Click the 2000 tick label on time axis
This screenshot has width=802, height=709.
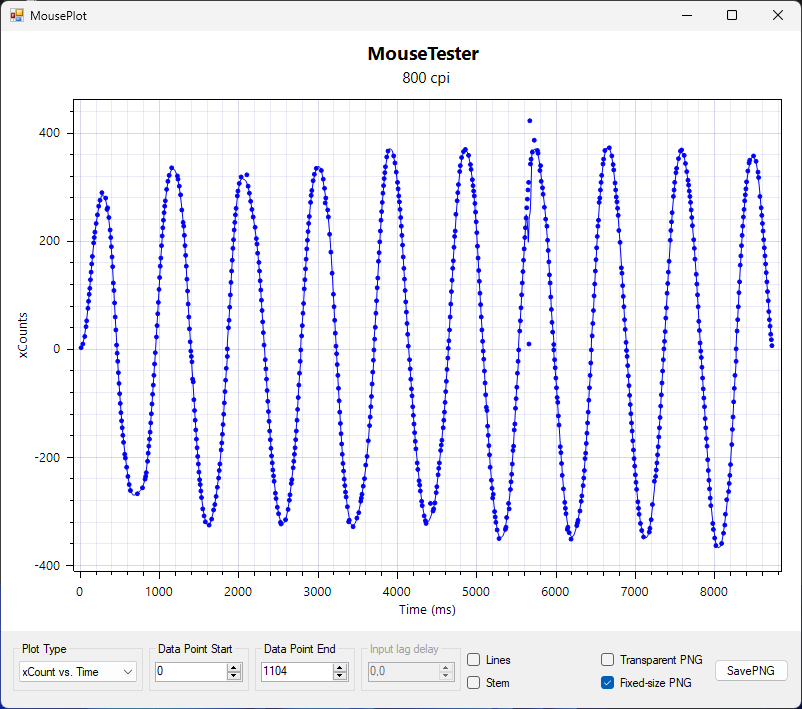click(238, 592)
